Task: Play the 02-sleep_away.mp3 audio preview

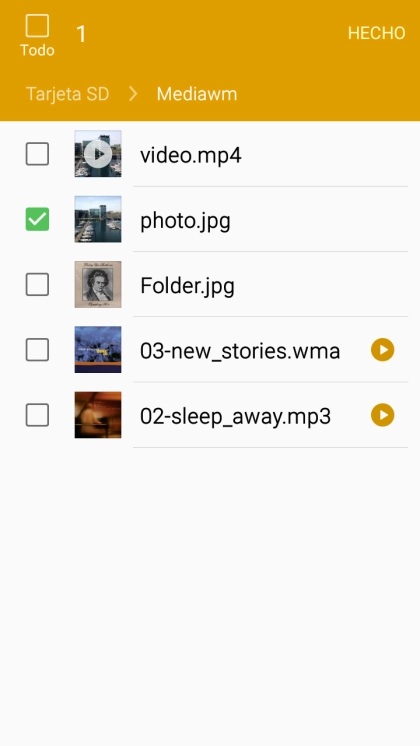Action: pyautogui.click(x=382, y=415)
